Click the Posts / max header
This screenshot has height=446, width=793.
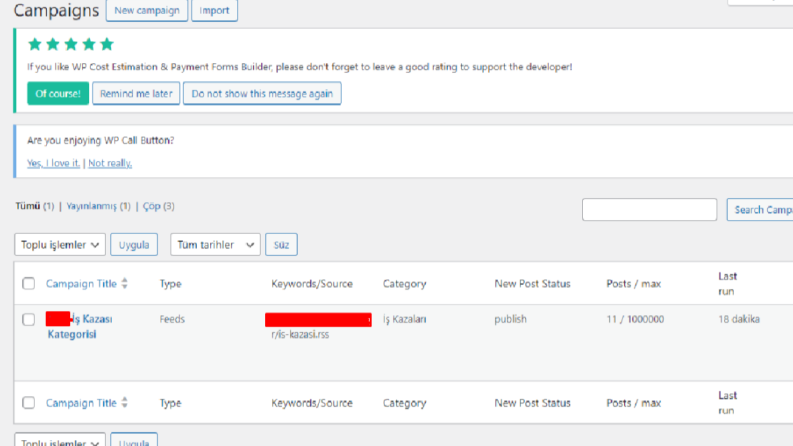click(x=634, y=284)
